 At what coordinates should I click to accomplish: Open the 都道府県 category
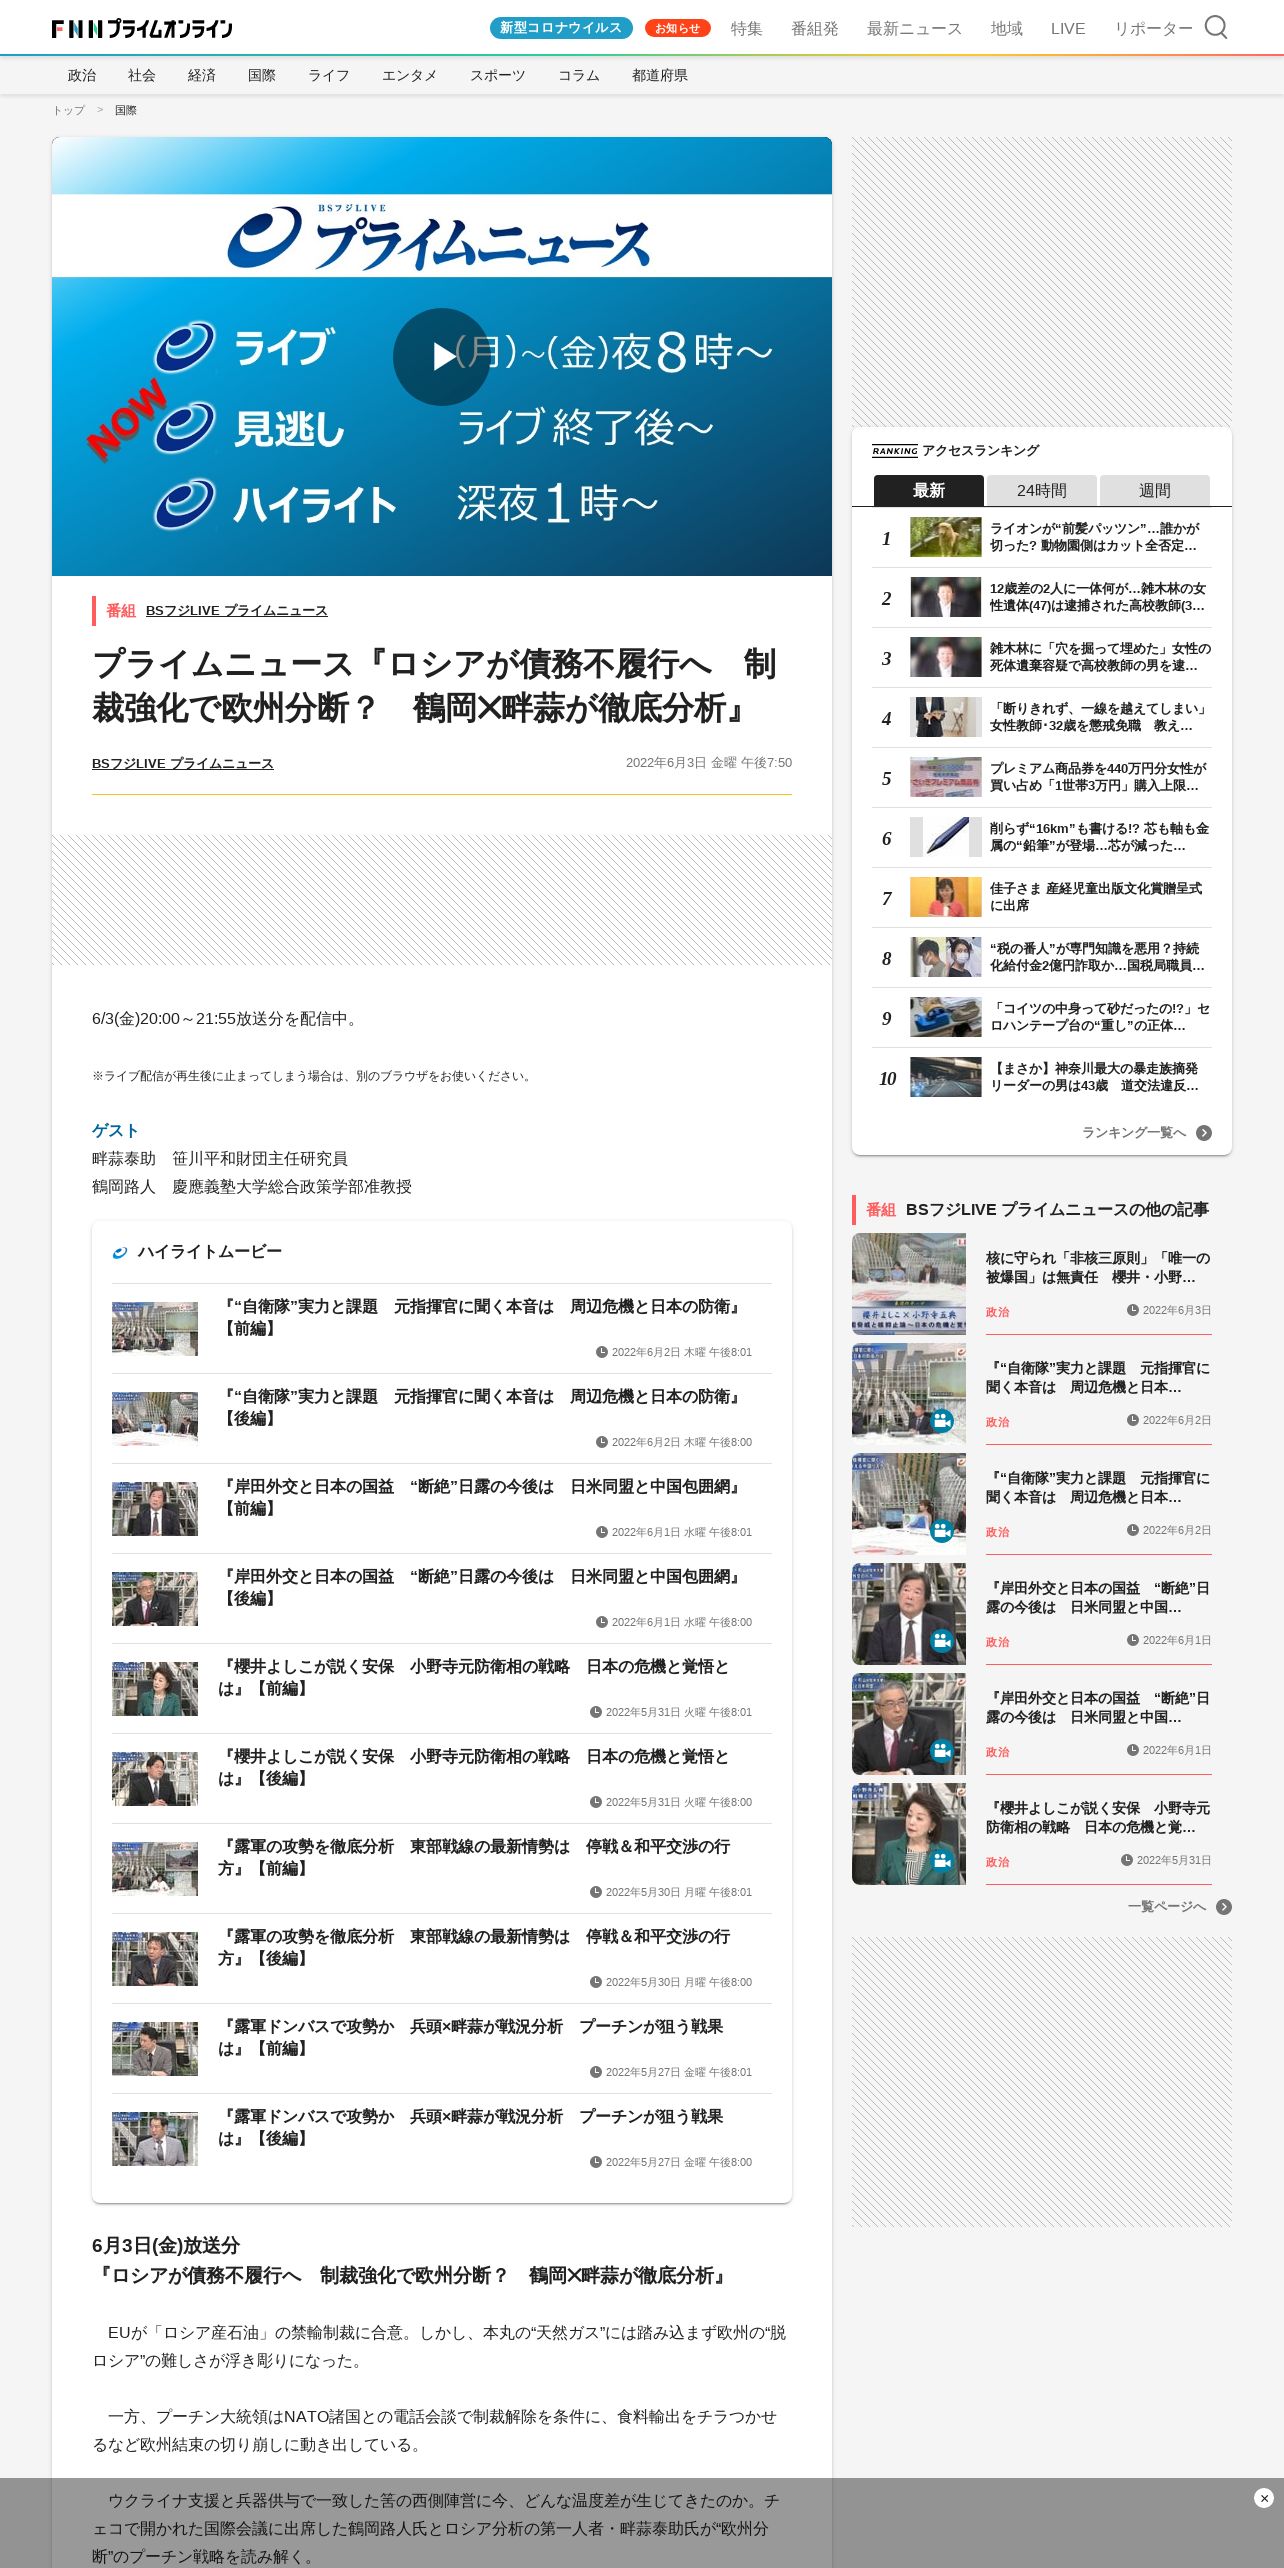click(660, 75)
